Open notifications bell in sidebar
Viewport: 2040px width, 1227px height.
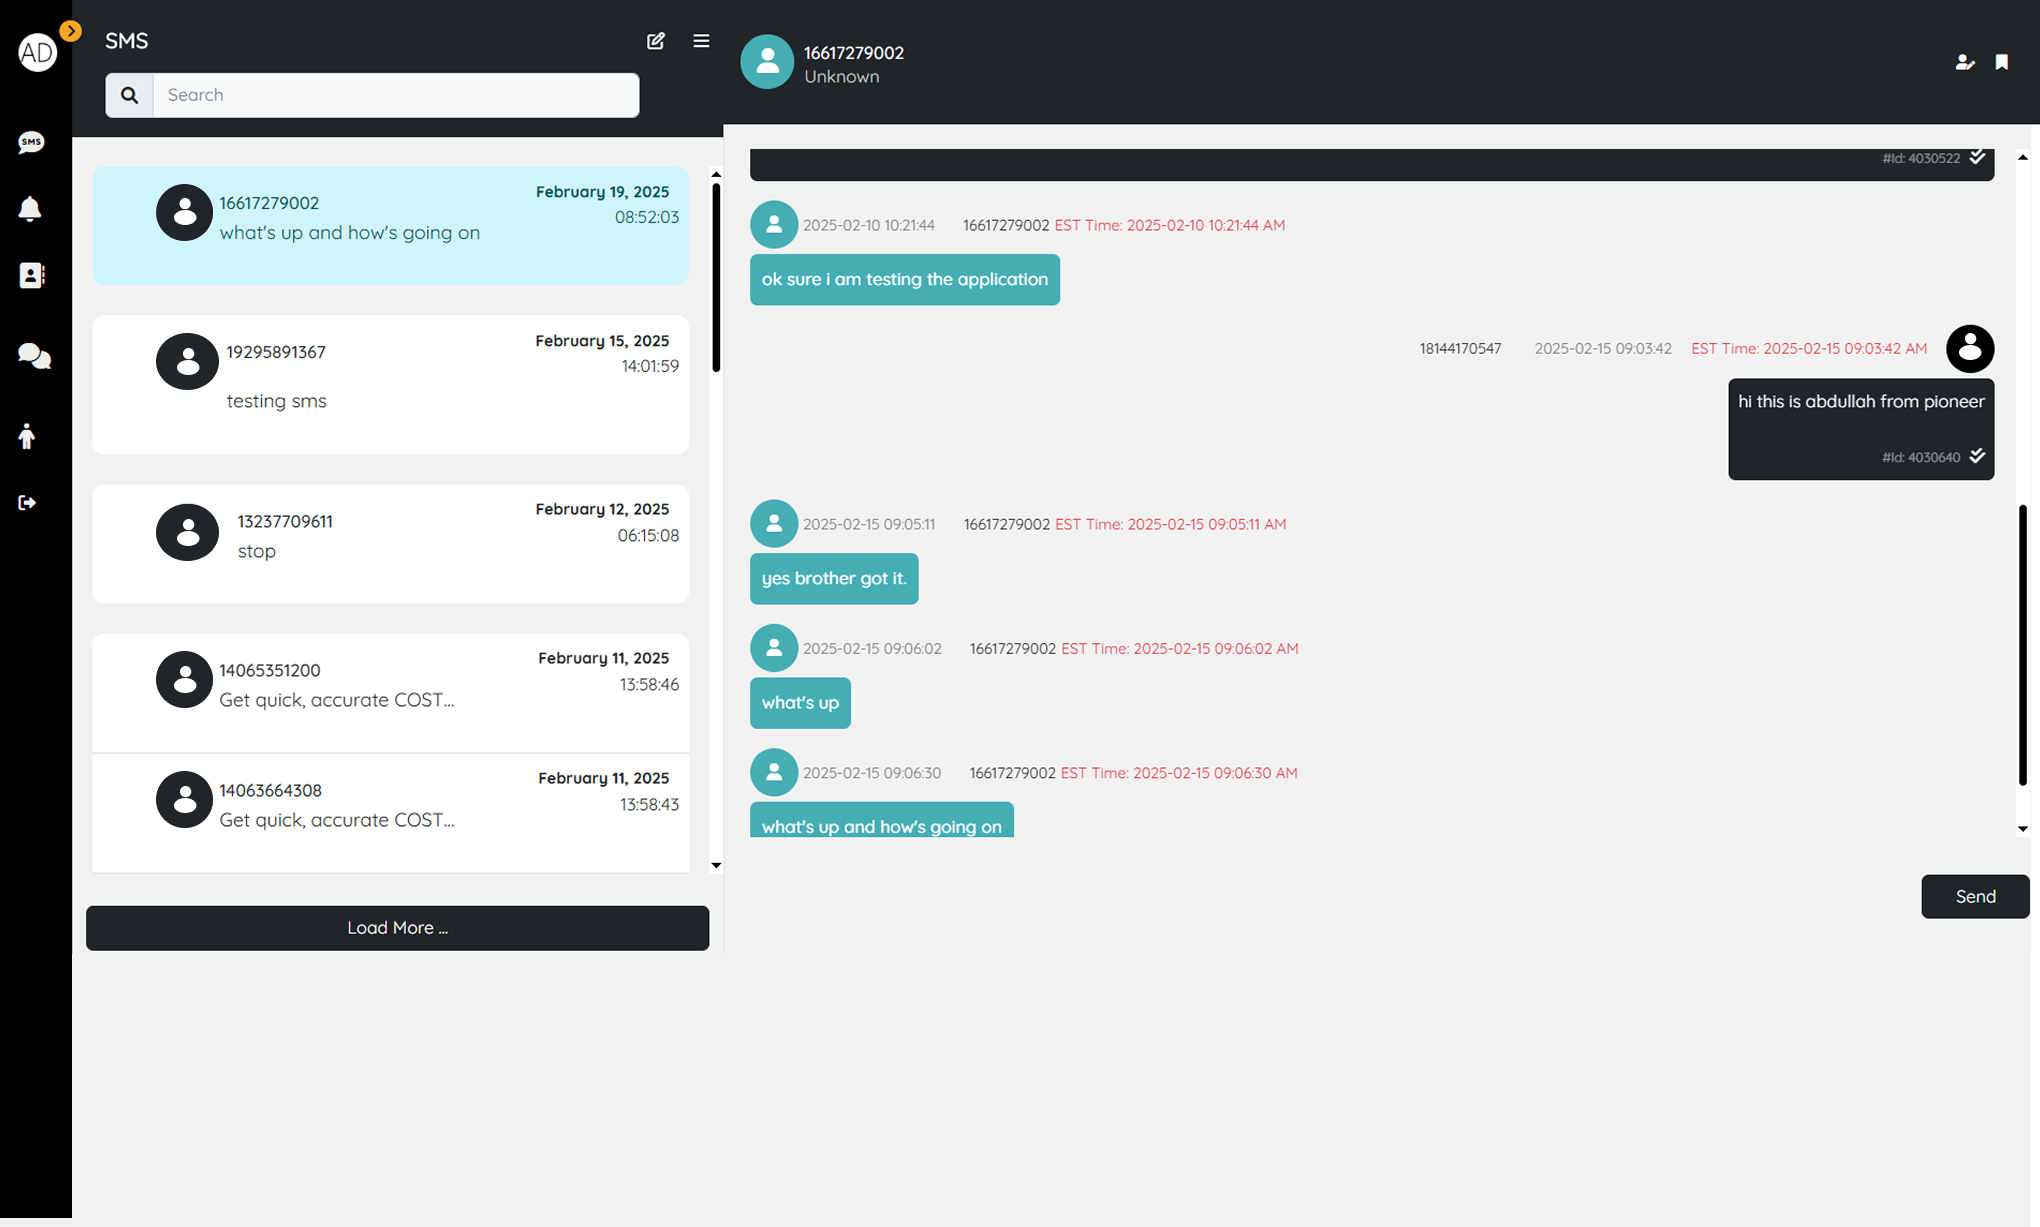[30, 209]
